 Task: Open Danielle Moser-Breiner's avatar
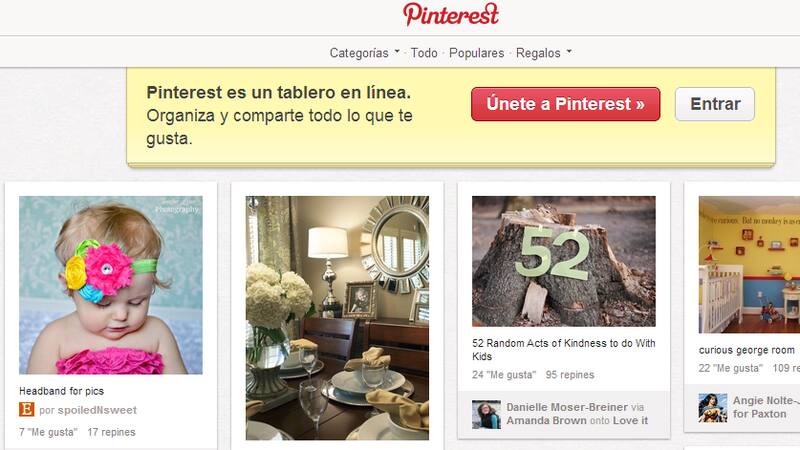pyautogui.click(x=486, y=414)
